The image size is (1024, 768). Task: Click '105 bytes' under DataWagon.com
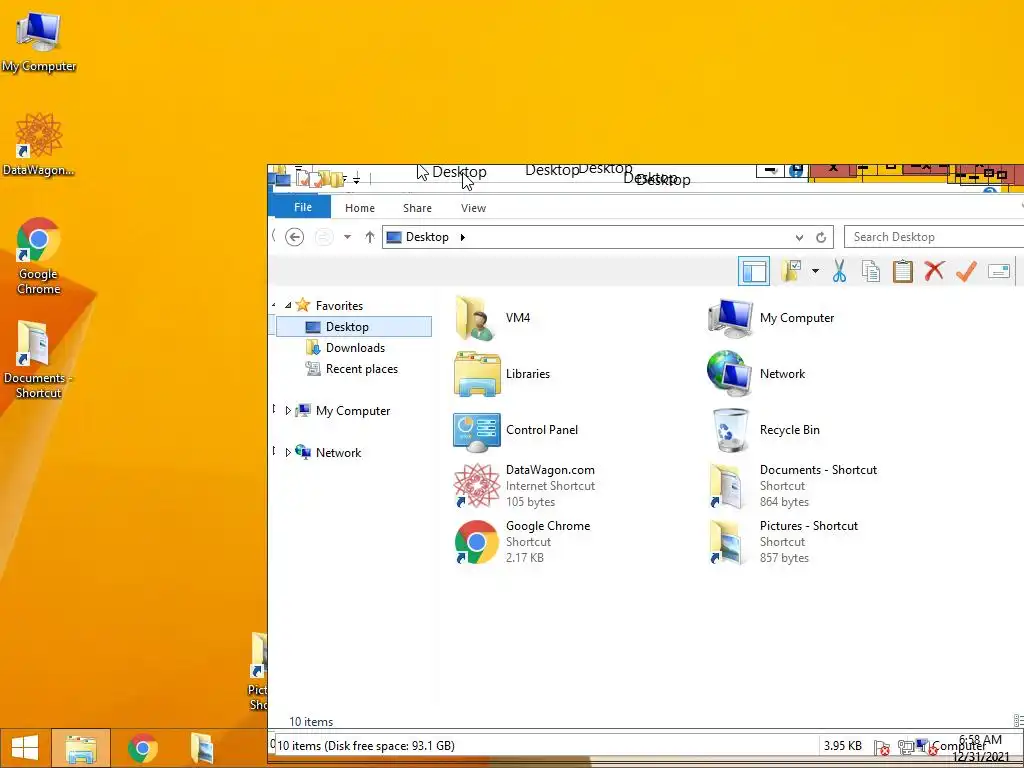click(530, 502)
